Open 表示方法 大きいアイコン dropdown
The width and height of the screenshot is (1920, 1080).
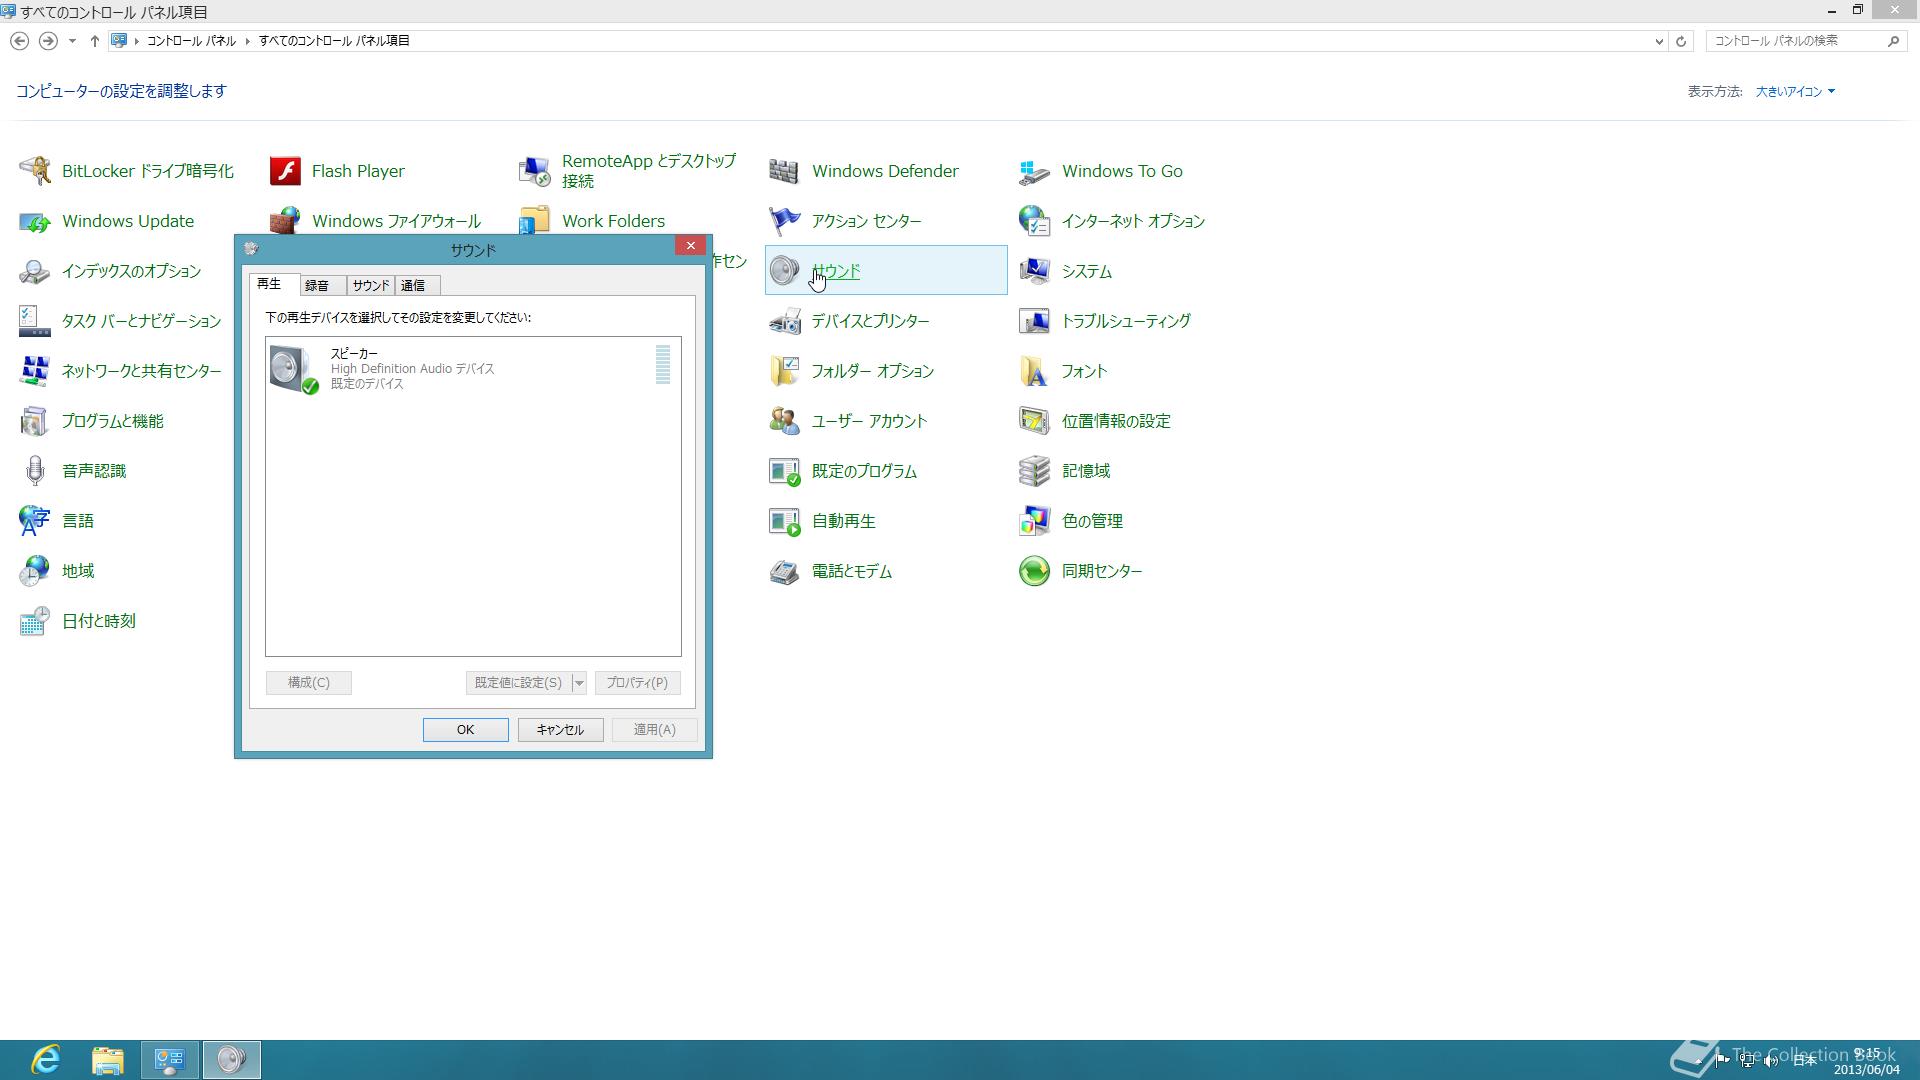click(x=1796, y=91)
